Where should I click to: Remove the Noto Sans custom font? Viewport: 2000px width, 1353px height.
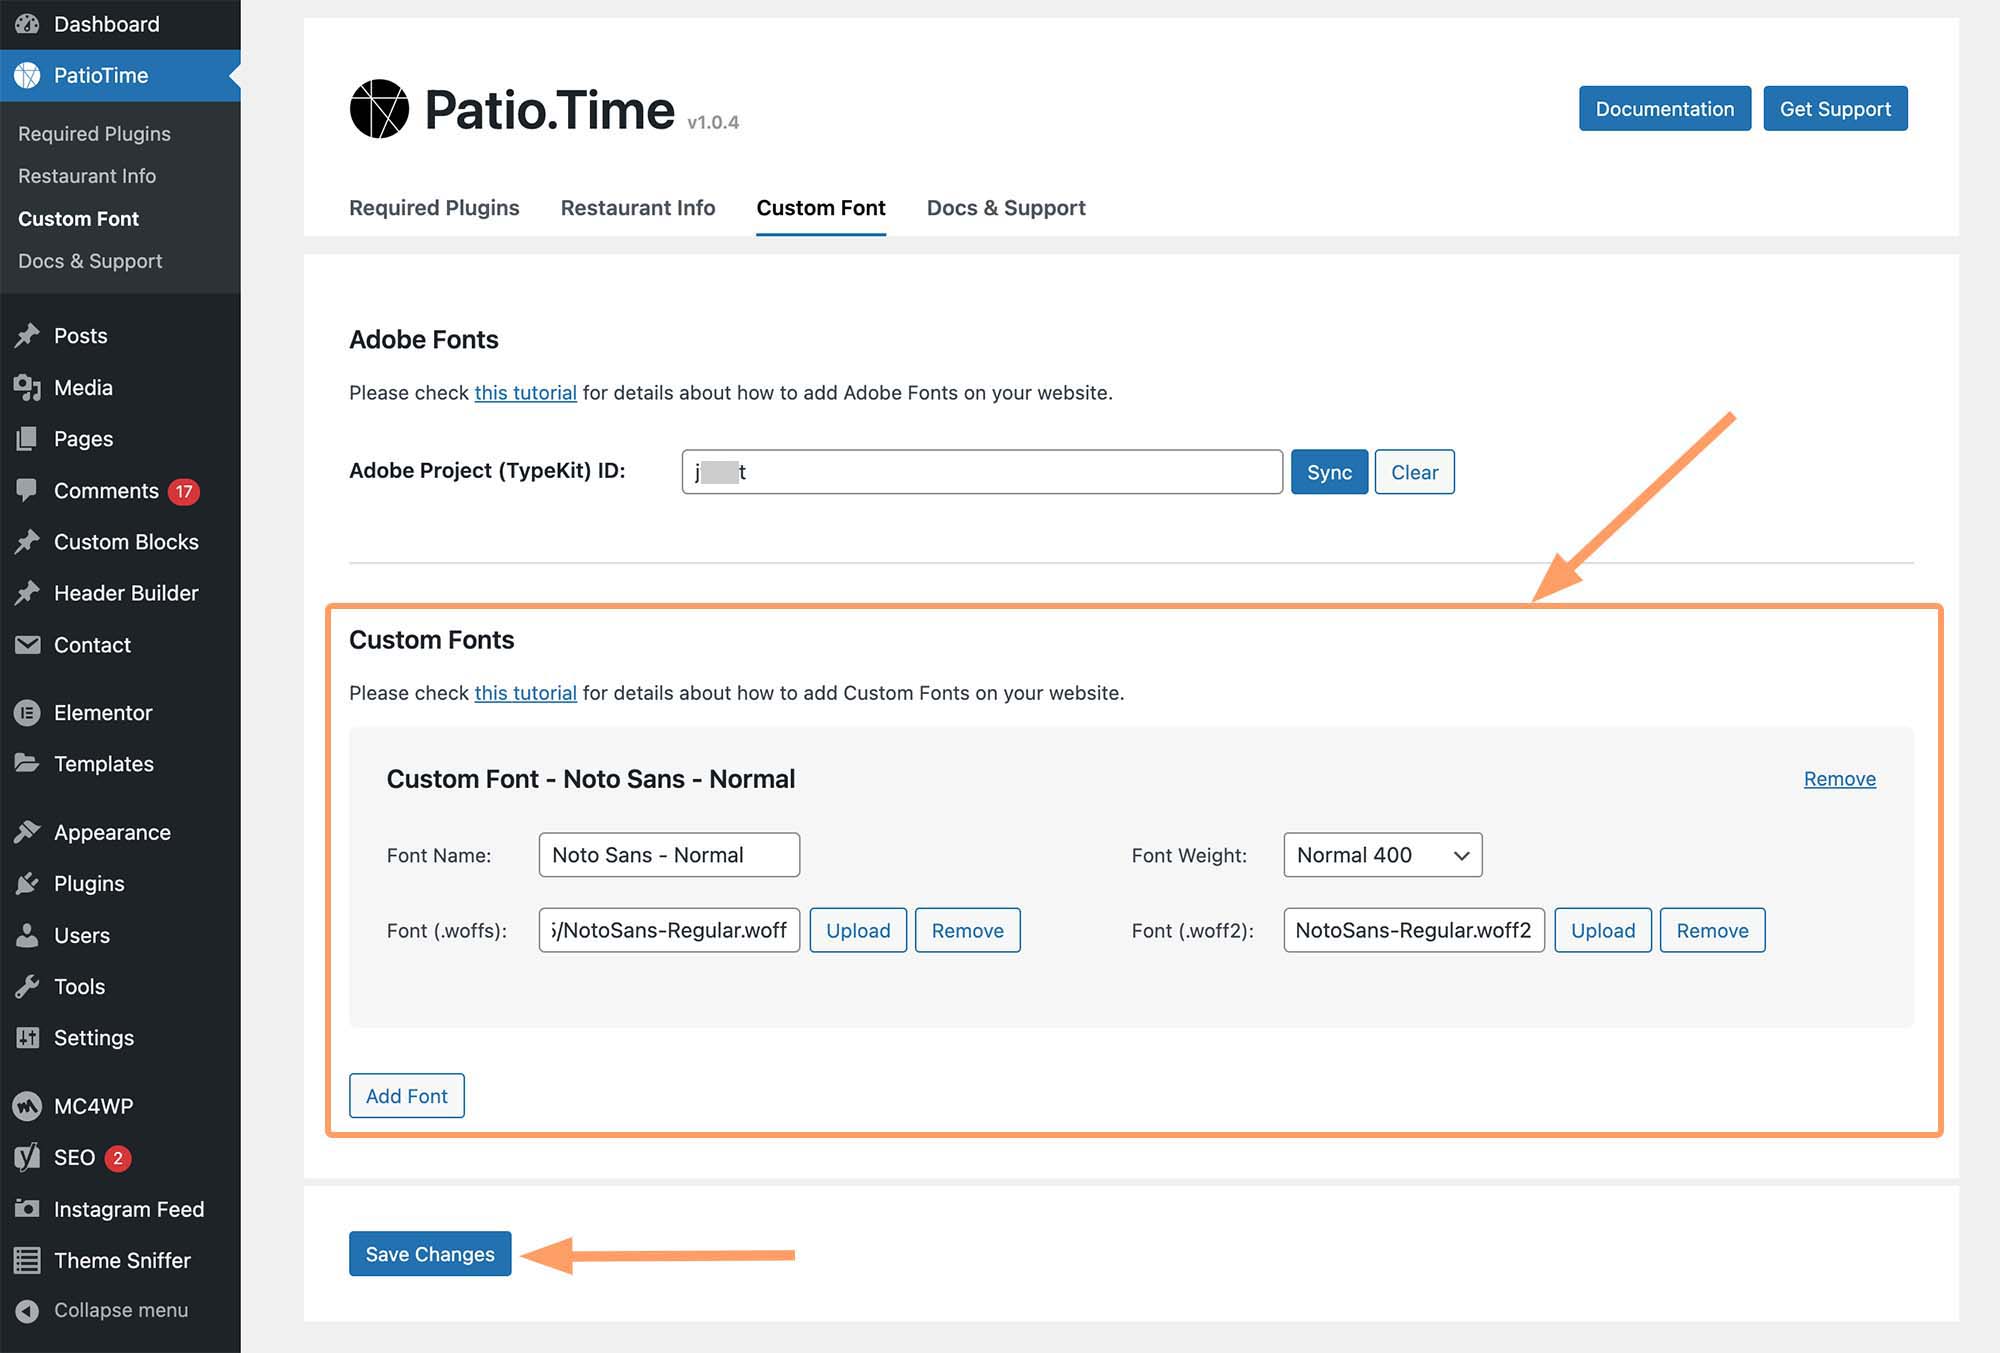click(1839, 778)
